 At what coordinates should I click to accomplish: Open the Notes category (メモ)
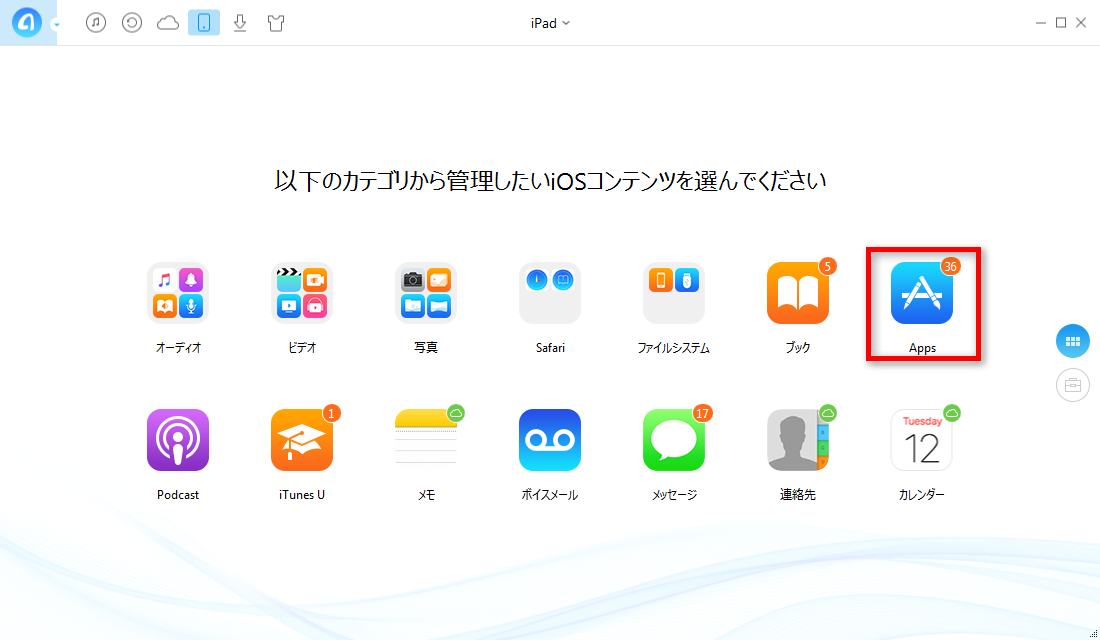tap(426, 440)
